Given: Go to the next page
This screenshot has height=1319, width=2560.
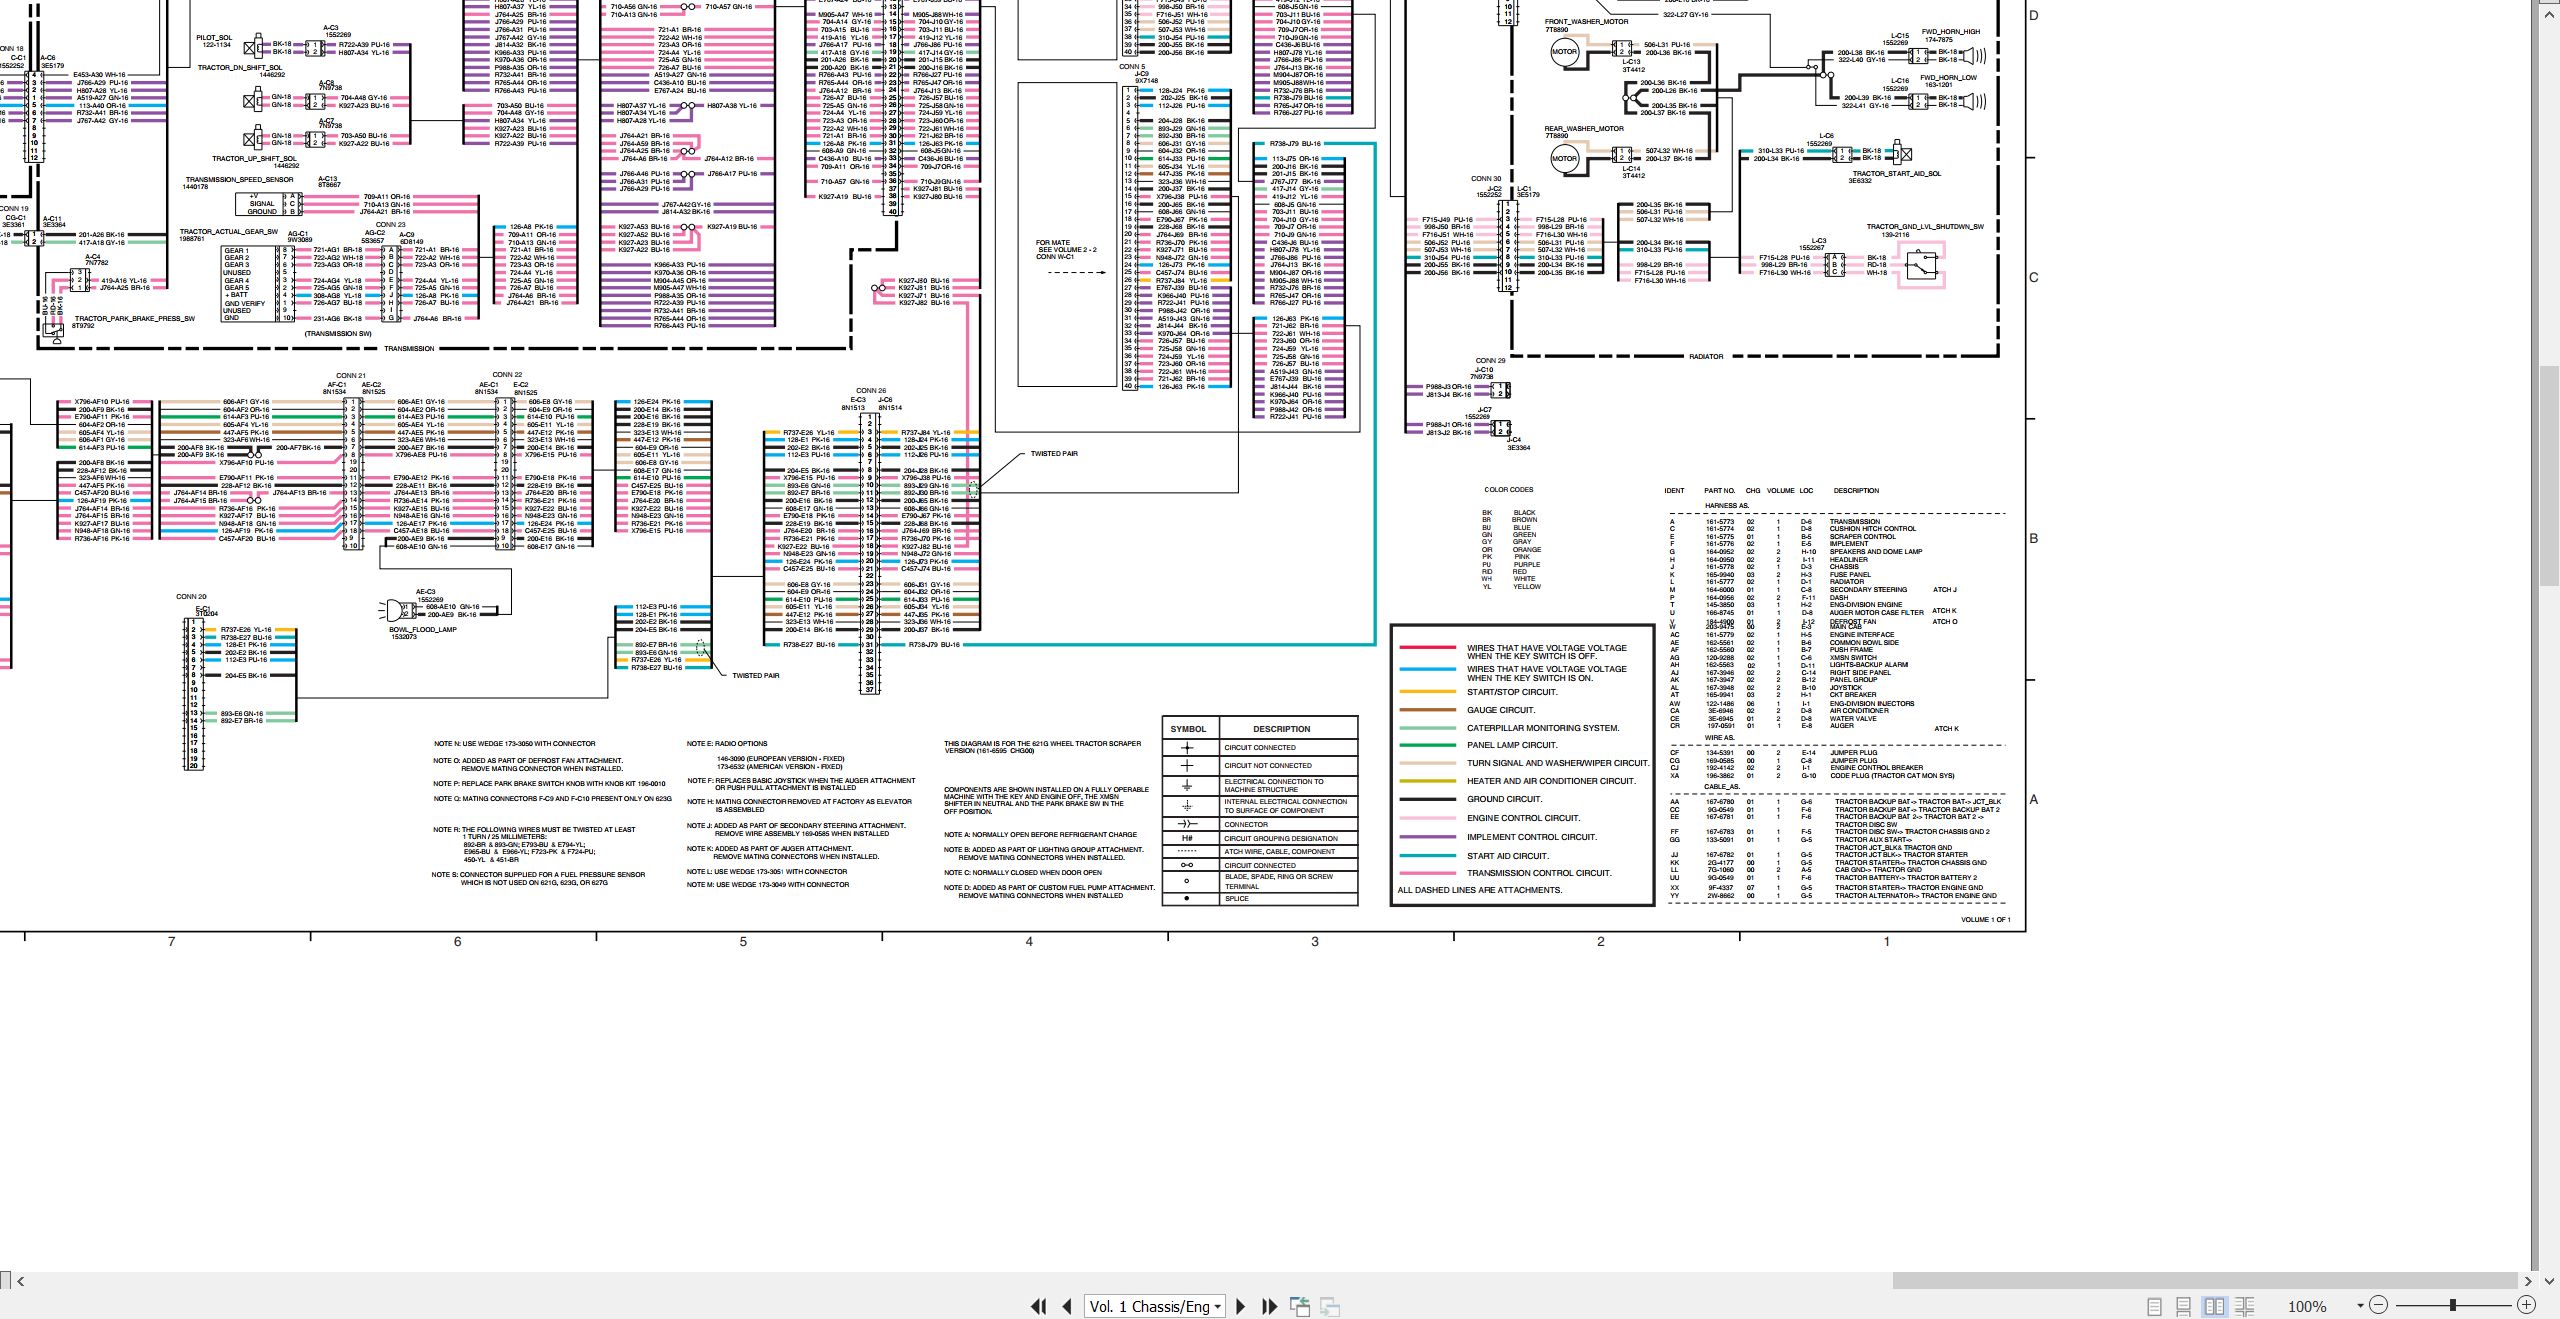Looking at the screenshot, I should tap(1241, 1306).
